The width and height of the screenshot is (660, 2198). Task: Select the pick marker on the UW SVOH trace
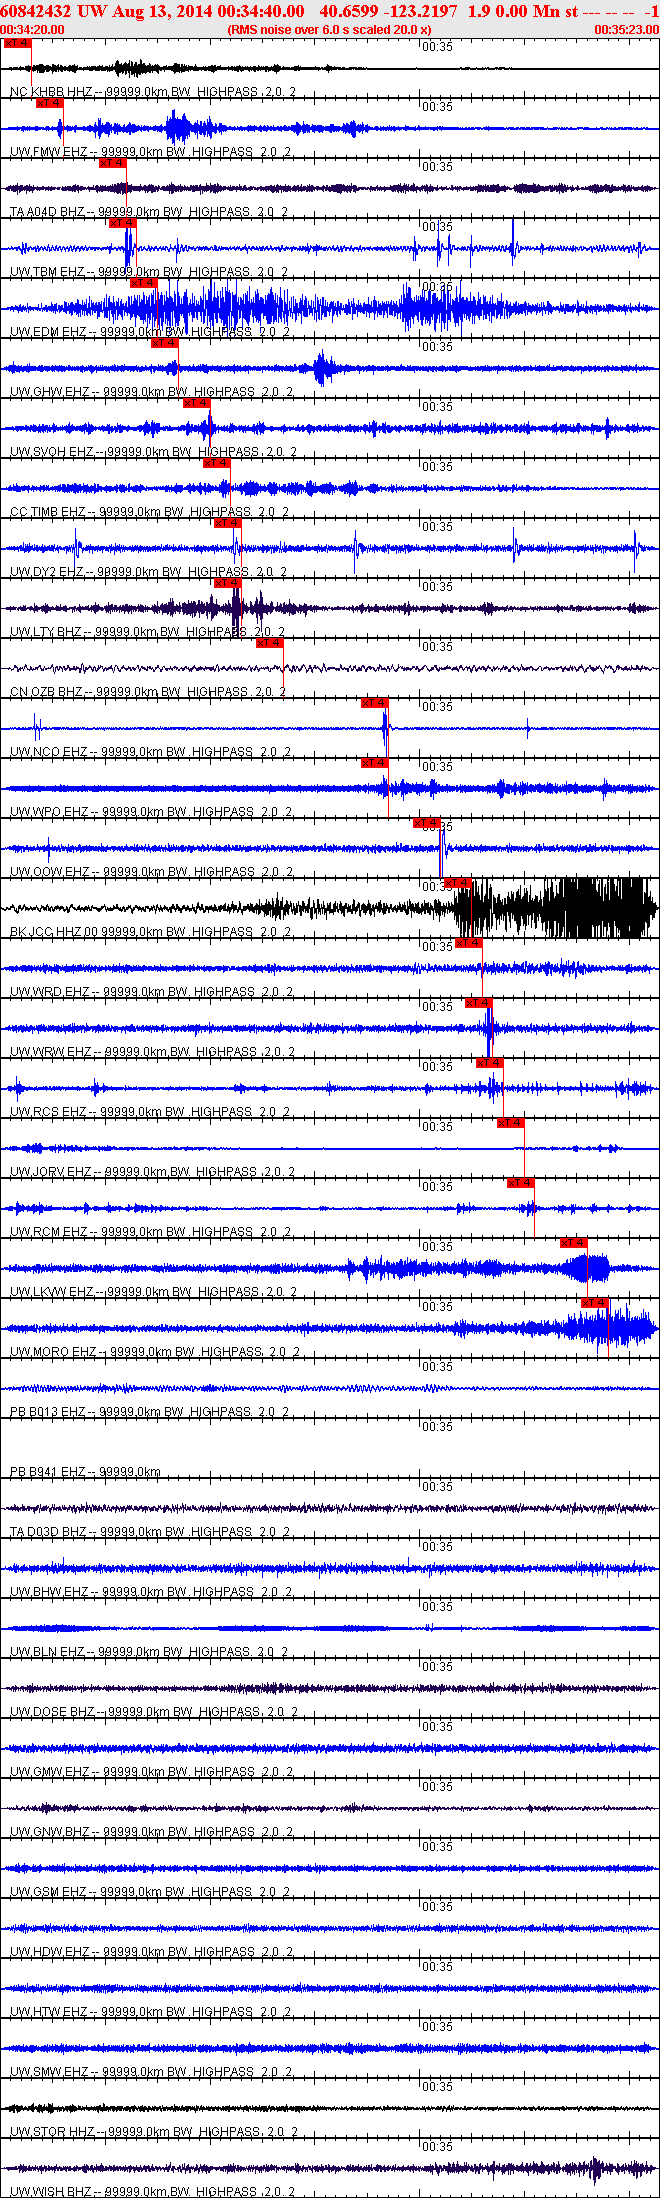click(x=197, y=403)
